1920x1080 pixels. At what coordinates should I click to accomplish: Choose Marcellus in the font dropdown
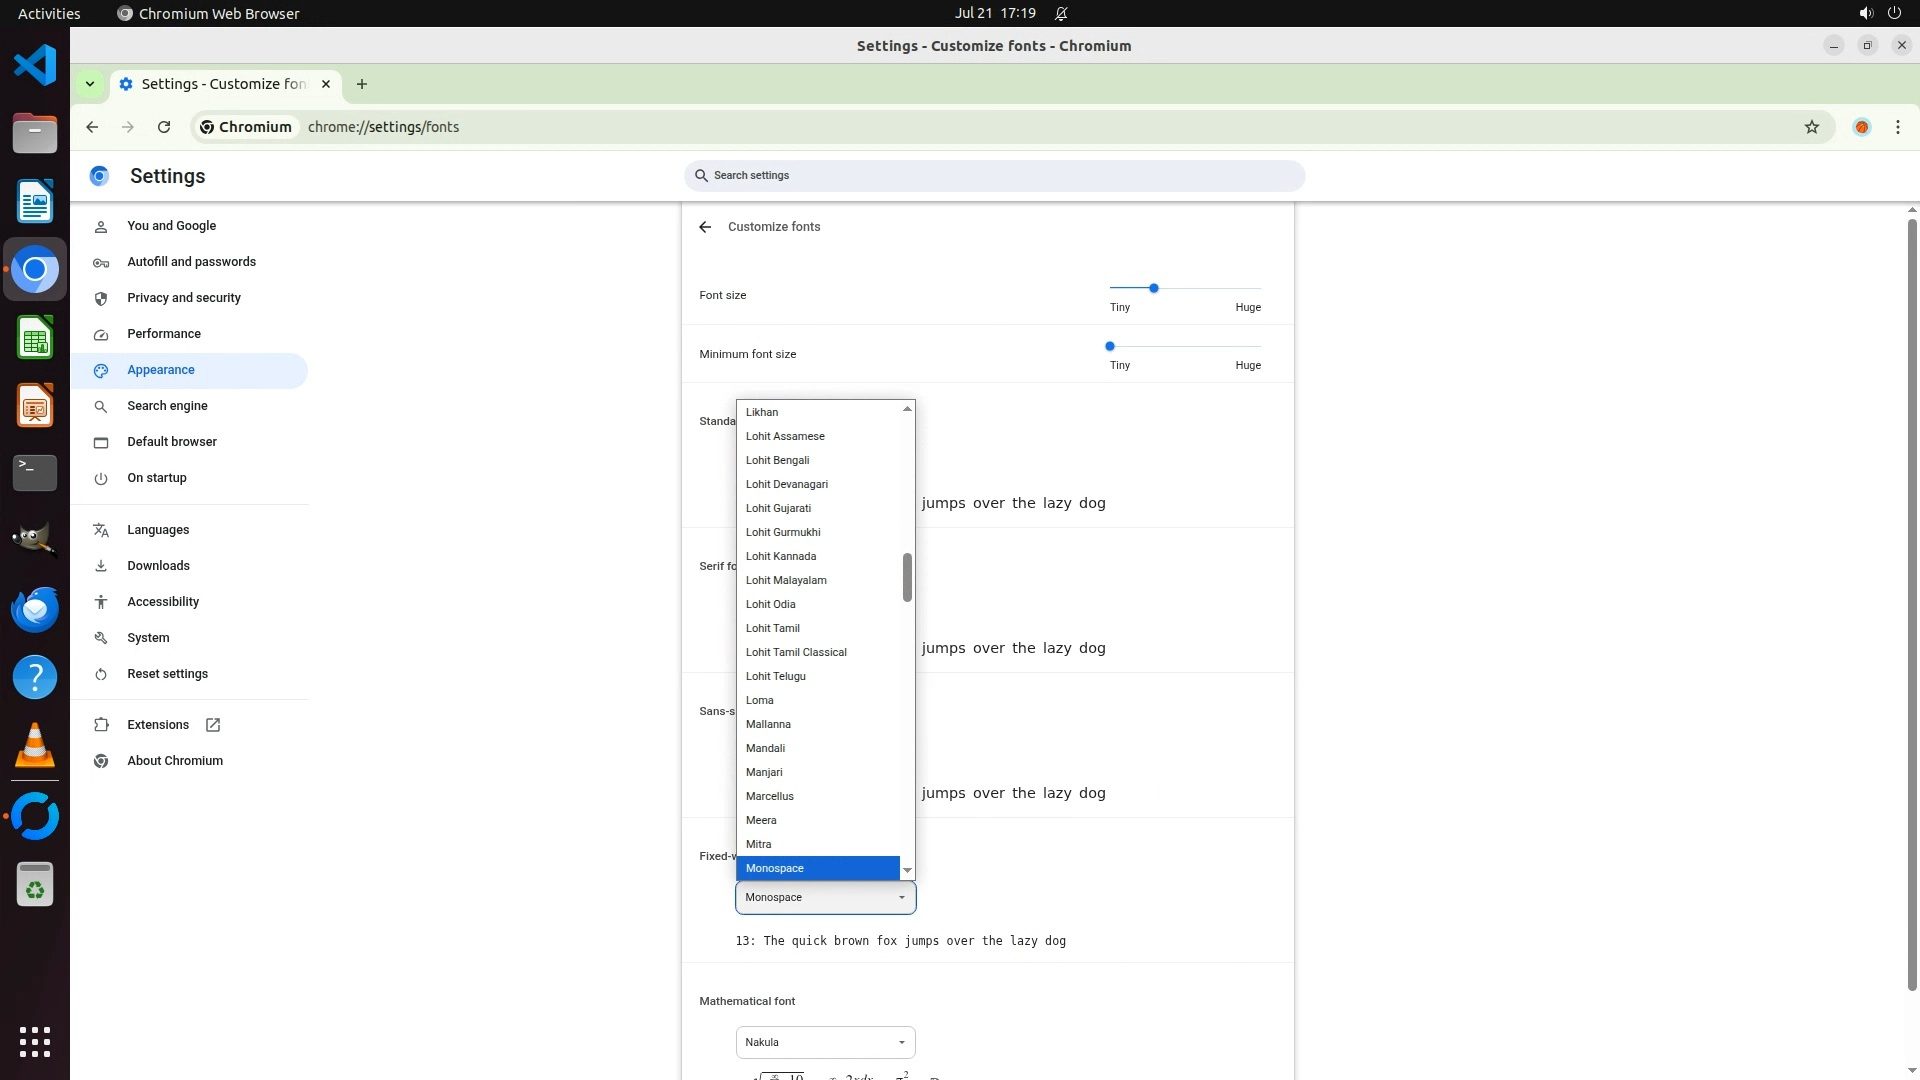click(x=770, y=796)
